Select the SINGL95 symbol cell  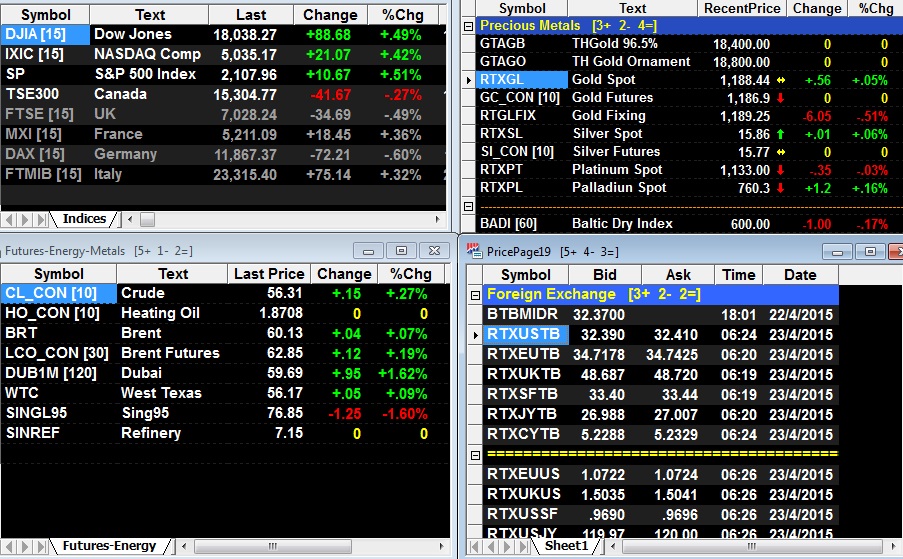[58, 413]
